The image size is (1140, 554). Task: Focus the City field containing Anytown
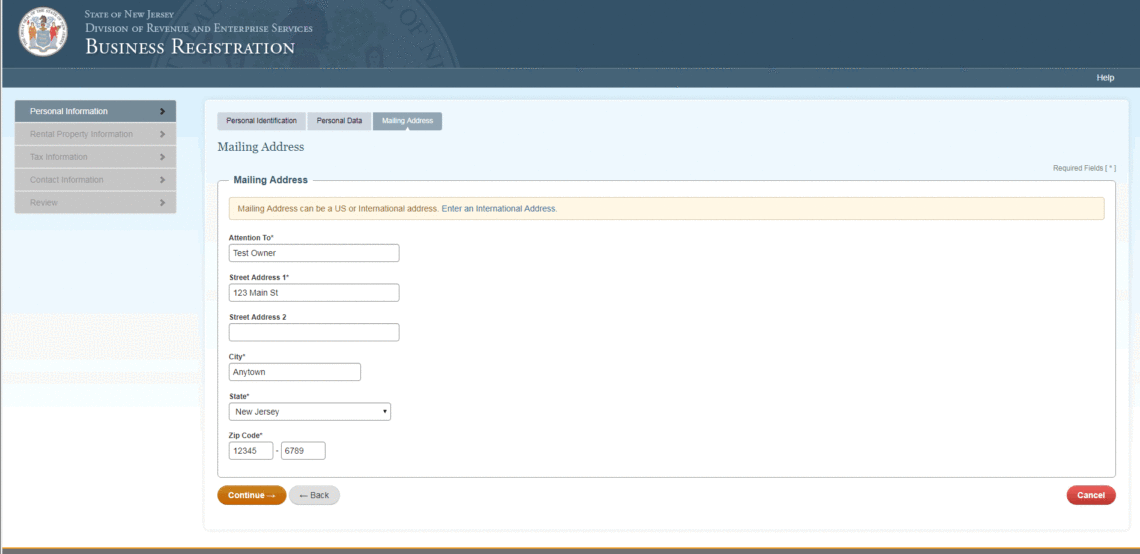[294, 372]
